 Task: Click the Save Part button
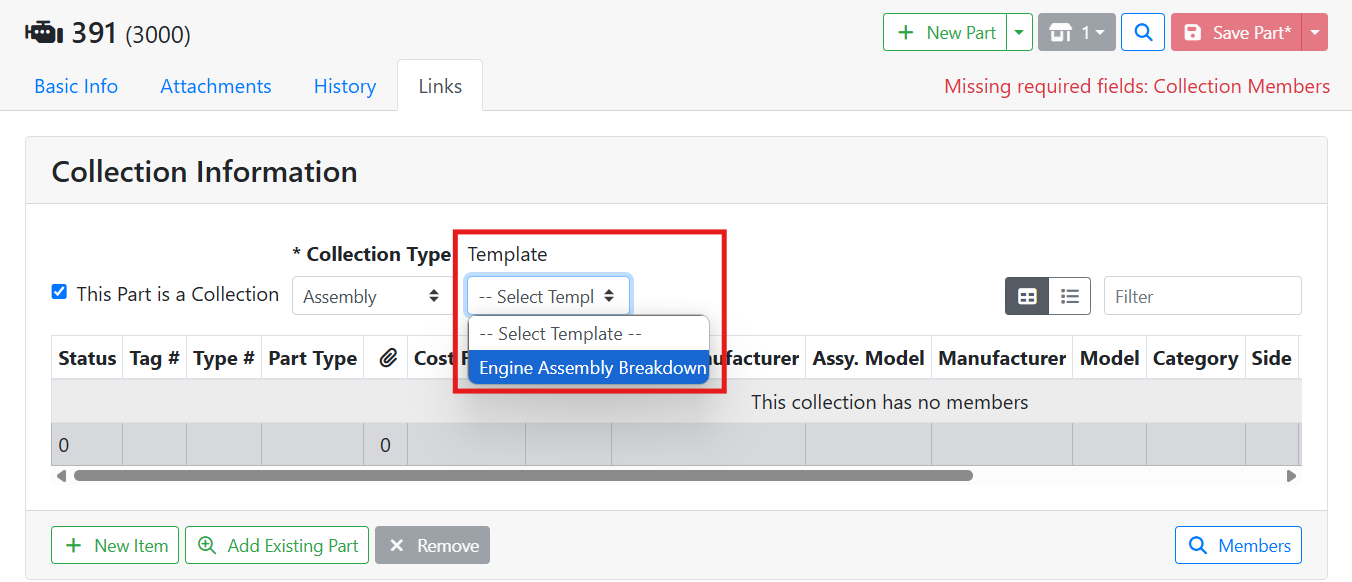coord(1240,32)
